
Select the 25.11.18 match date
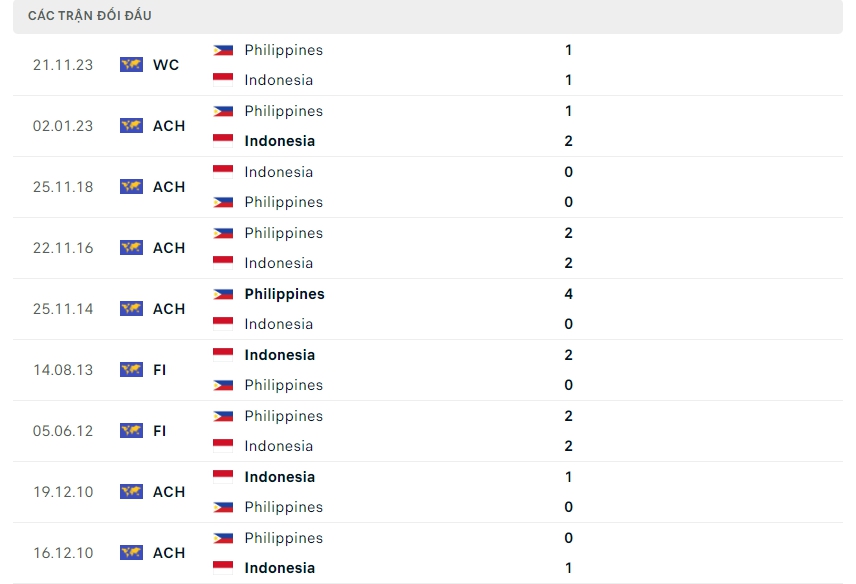point(63,187)
